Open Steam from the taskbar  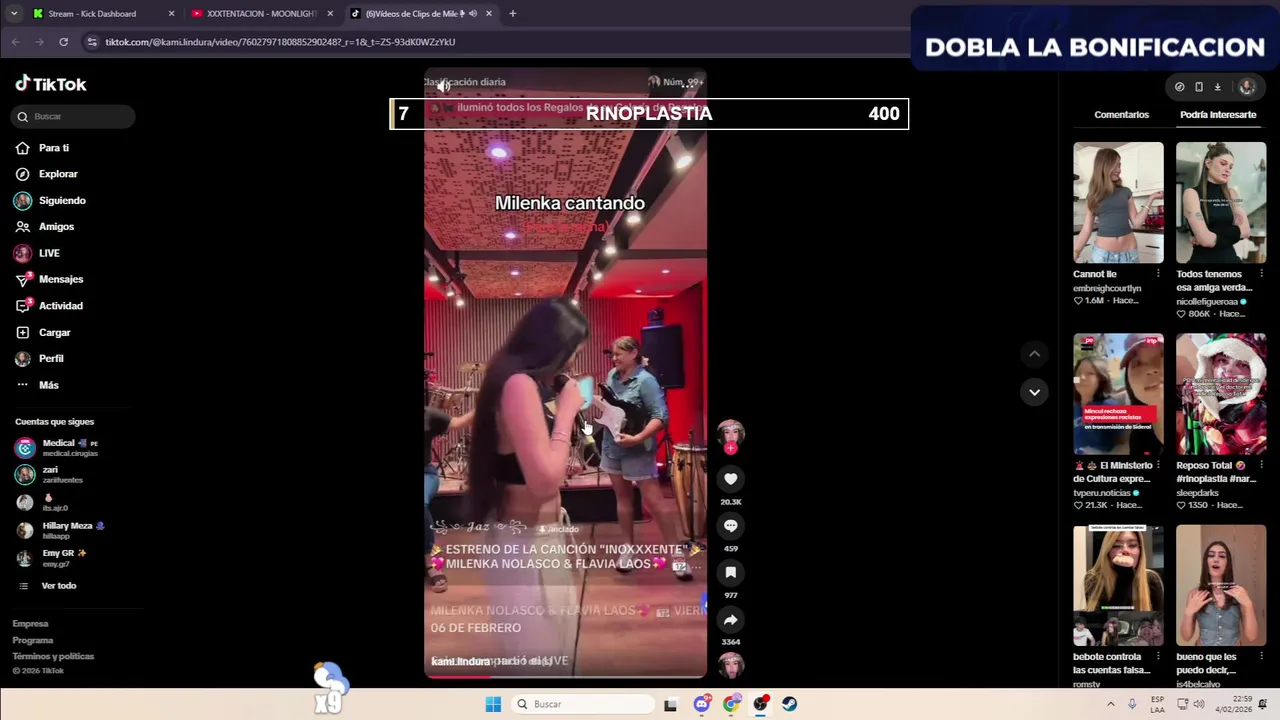789,704
